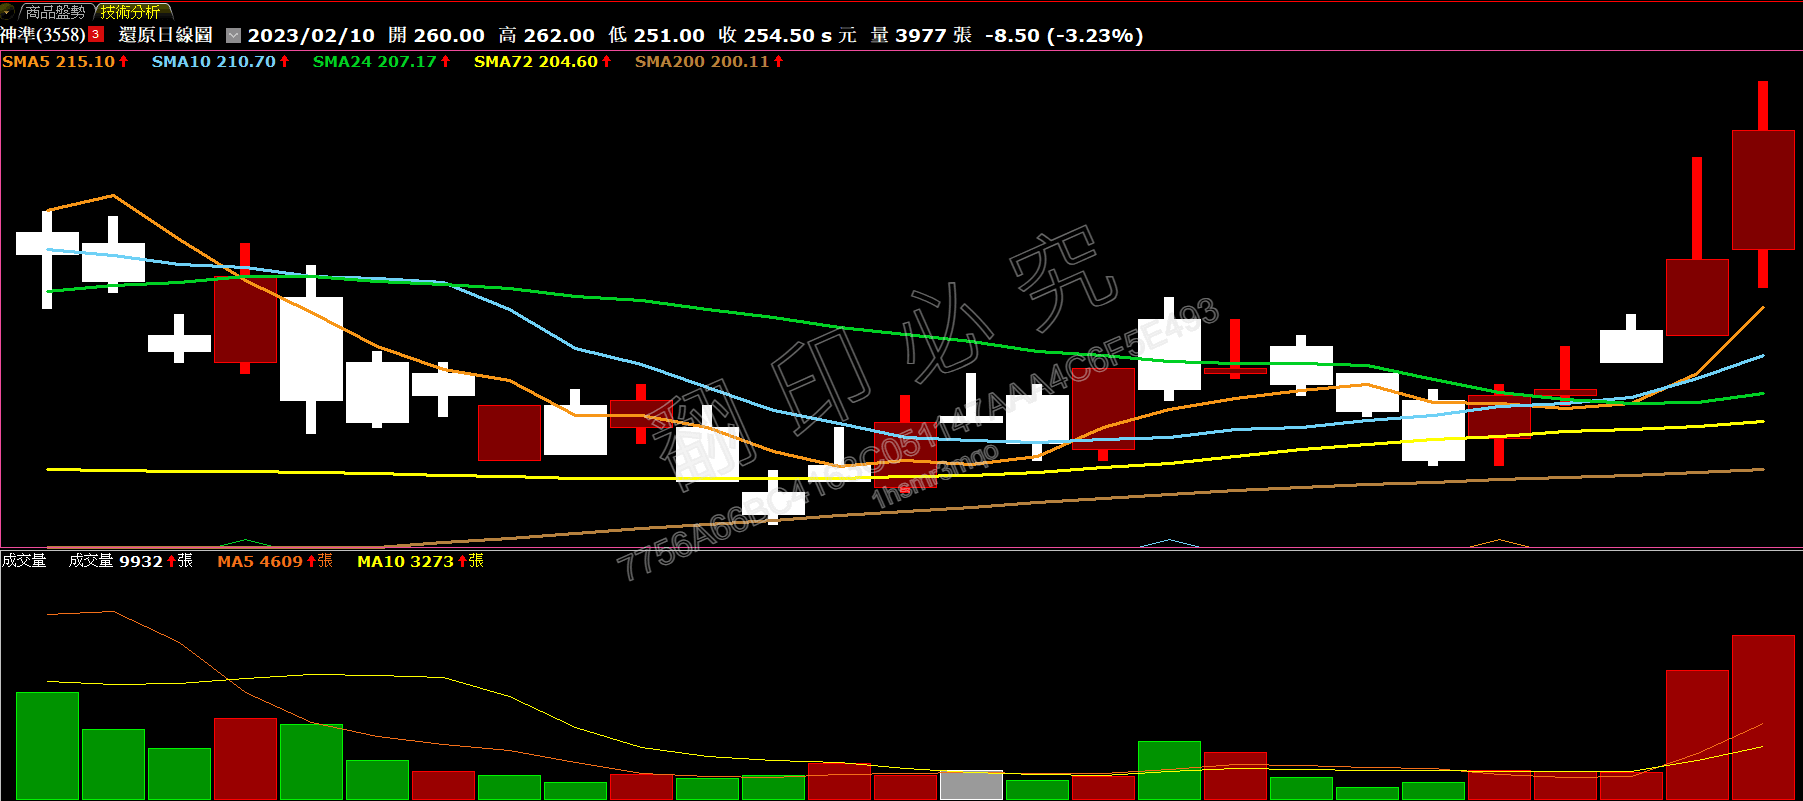Click the MA5 4609 volume average label
1803x801 pixels.
pos(259,562)
